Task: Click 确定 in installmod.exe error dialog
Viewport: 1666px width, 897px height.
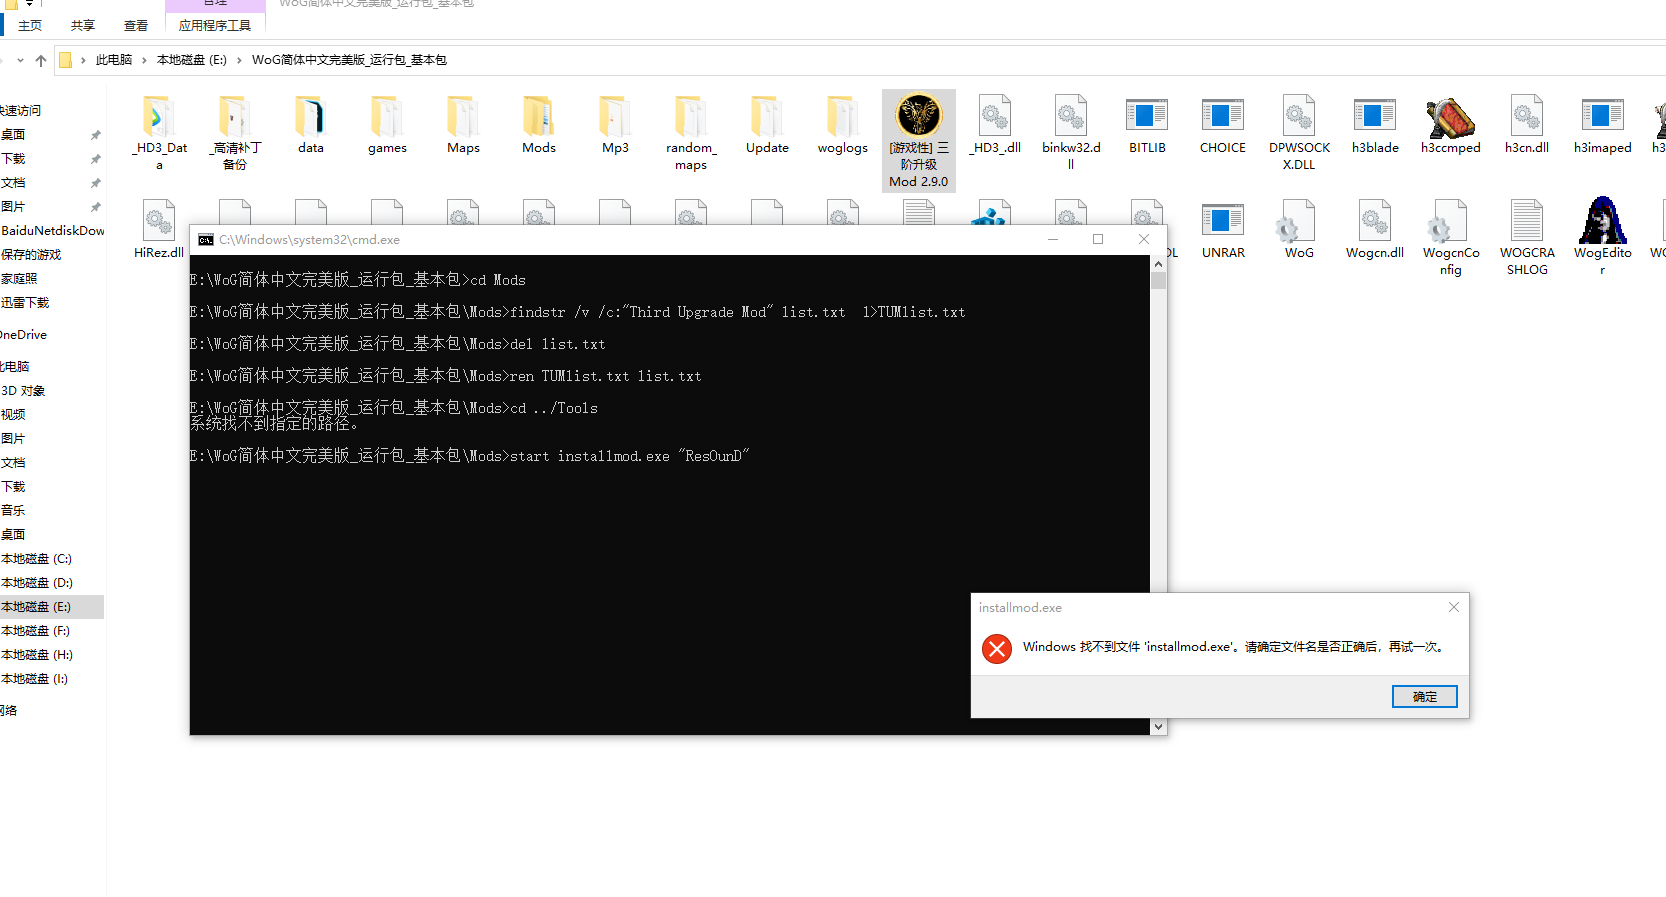Action: [1425, 697]
